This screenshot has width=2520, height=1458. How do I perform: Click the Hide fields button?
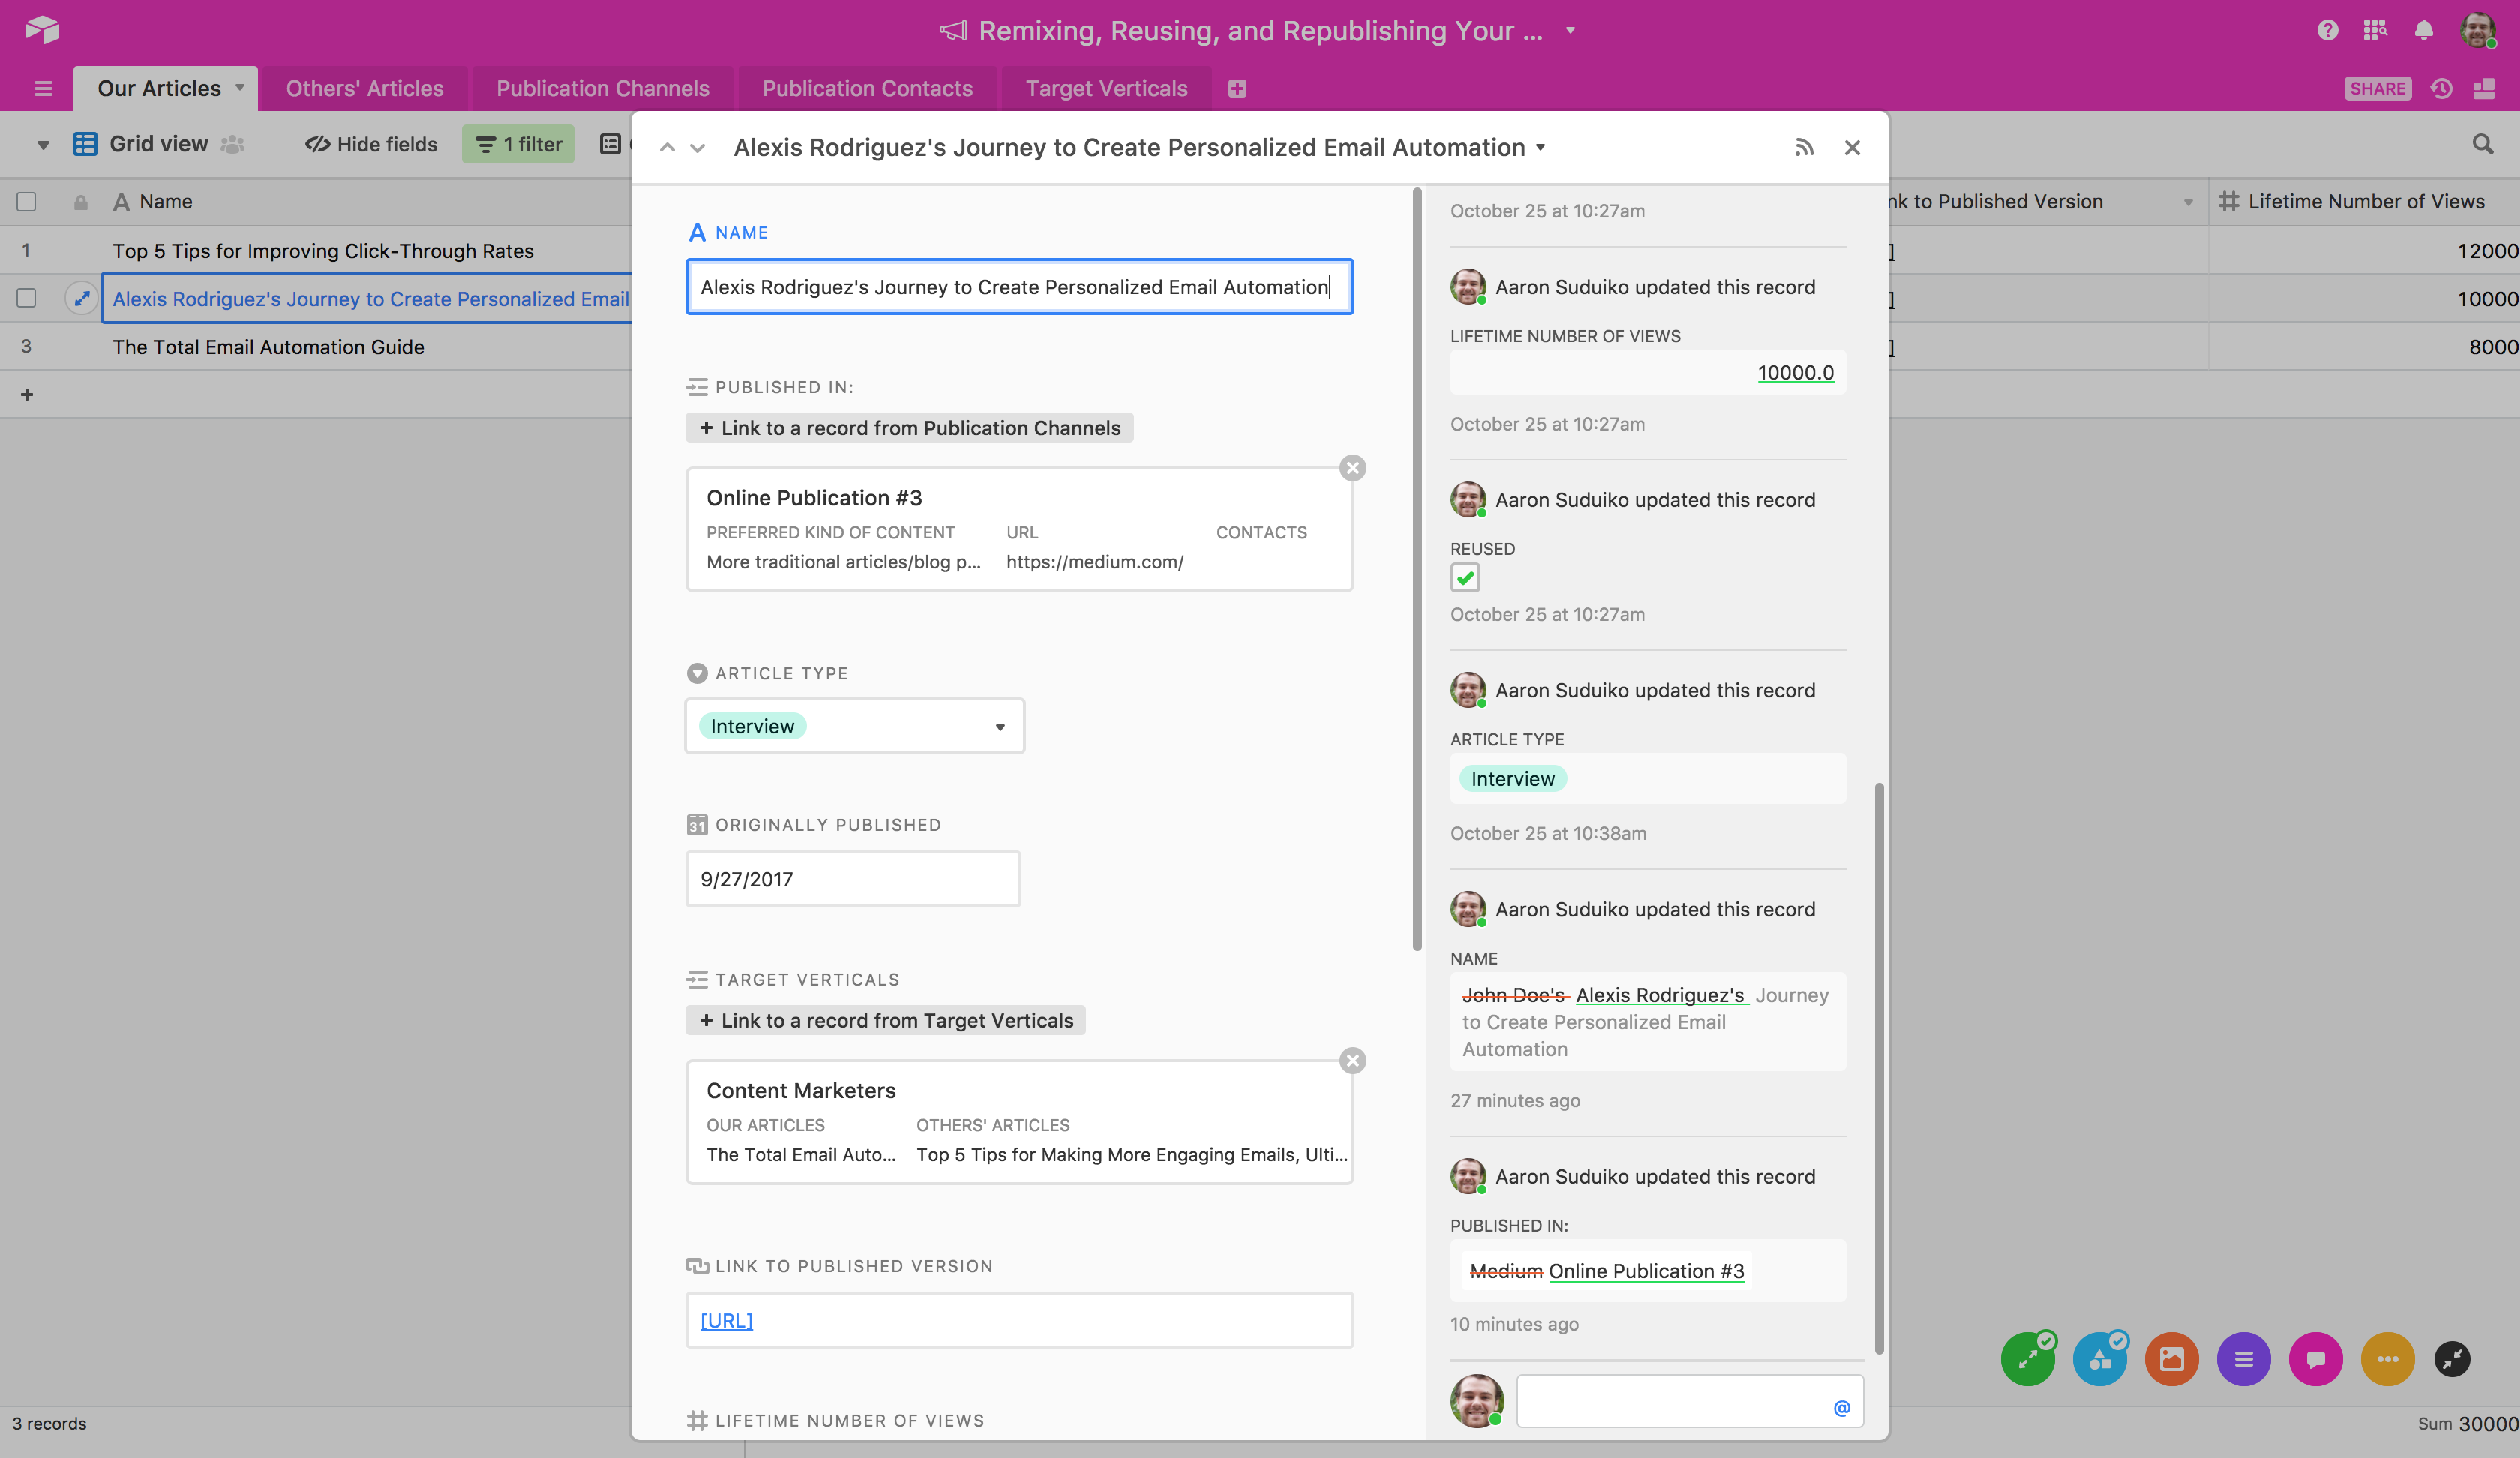[372, 144]
